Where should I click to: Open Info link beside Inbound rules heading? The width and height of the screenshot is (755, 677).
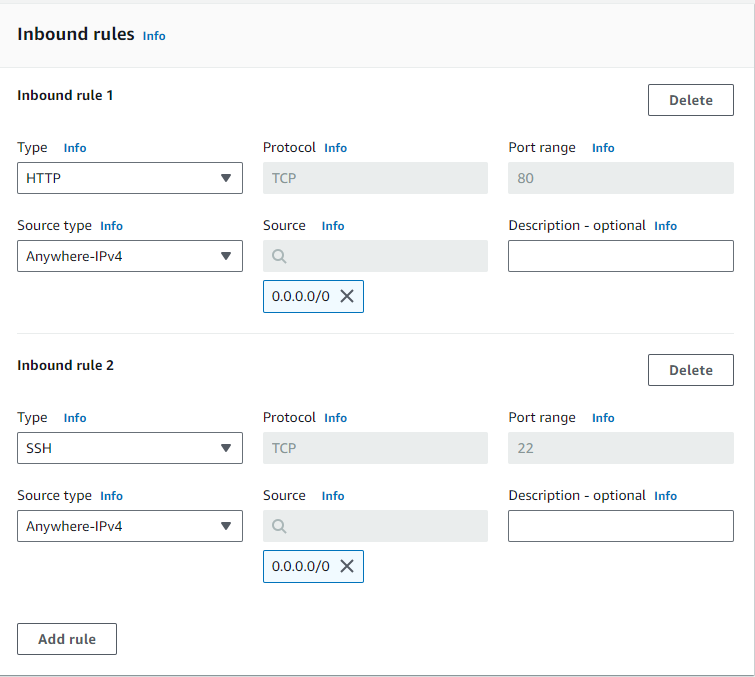point(154,36)
